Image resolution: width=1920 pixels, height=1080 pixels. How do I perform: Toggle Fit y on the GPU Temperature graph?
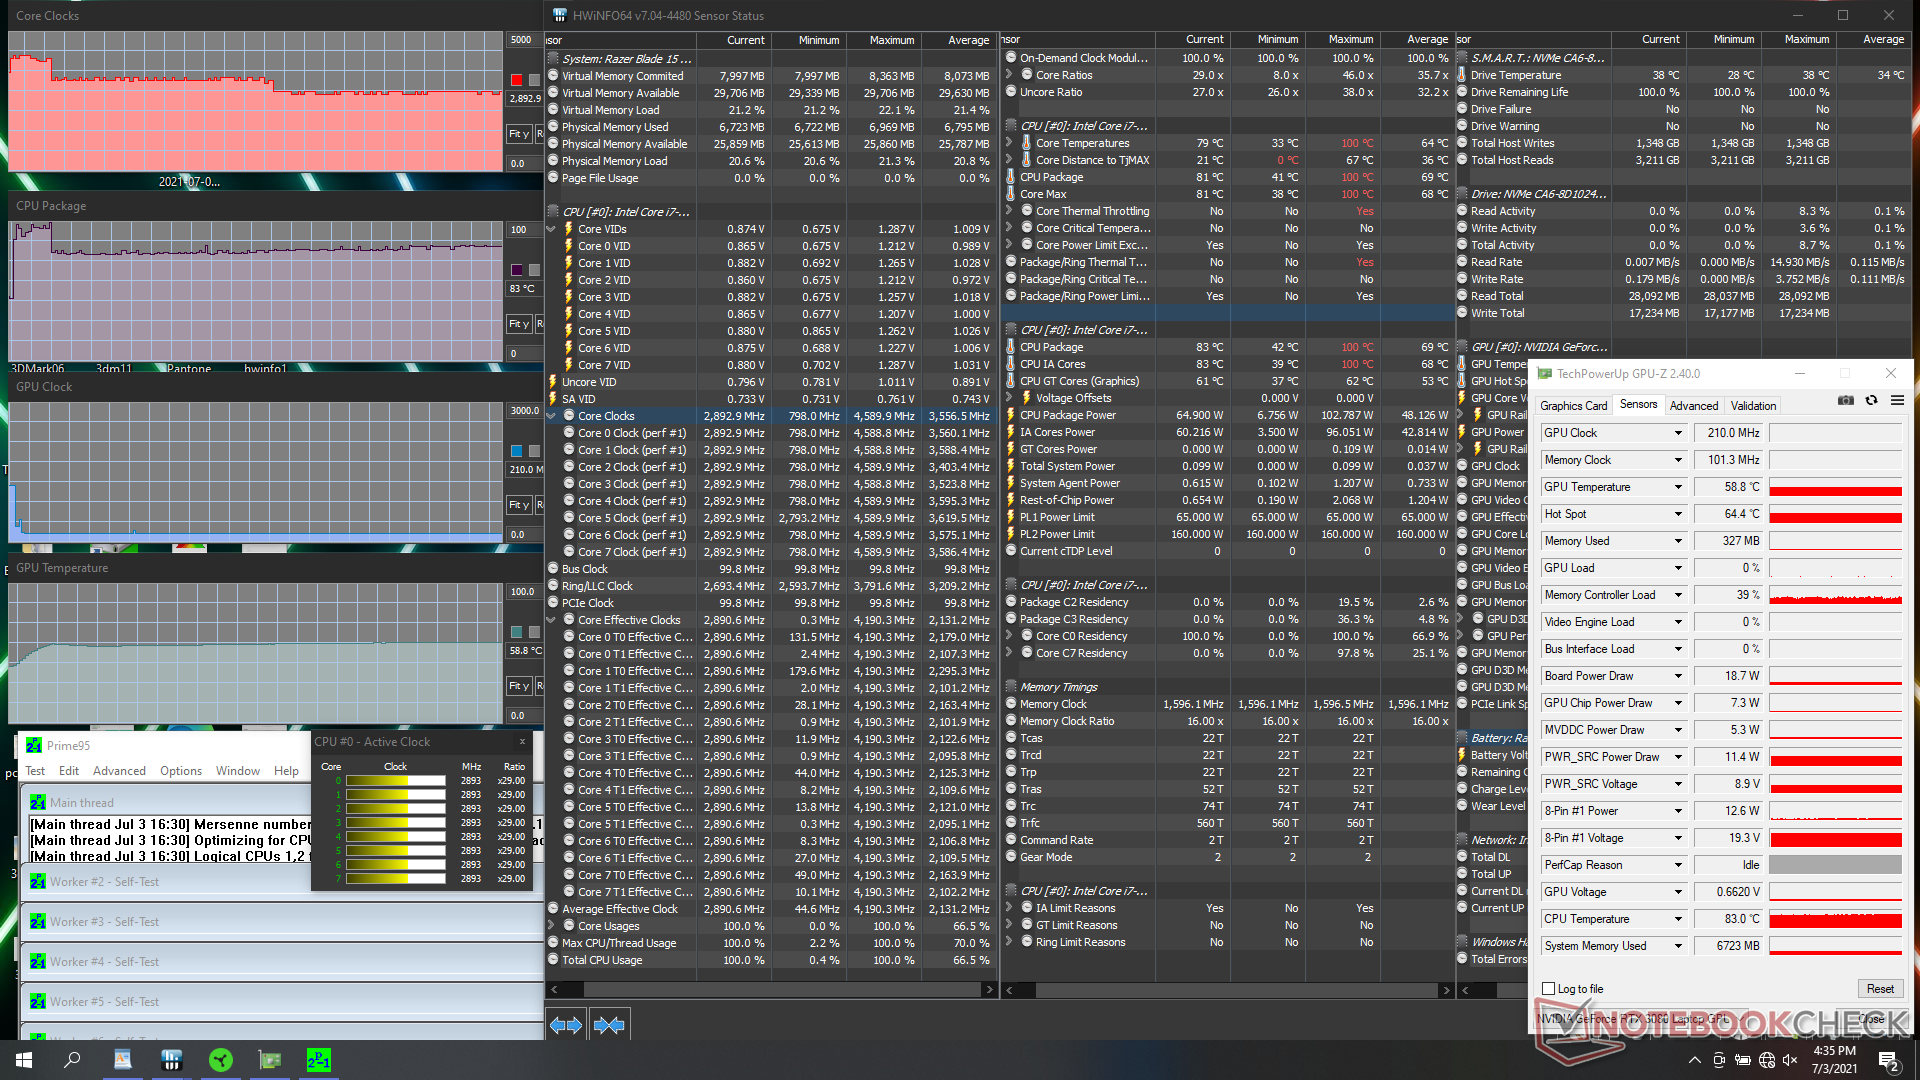pyautogui.click(x=518, y=686)
